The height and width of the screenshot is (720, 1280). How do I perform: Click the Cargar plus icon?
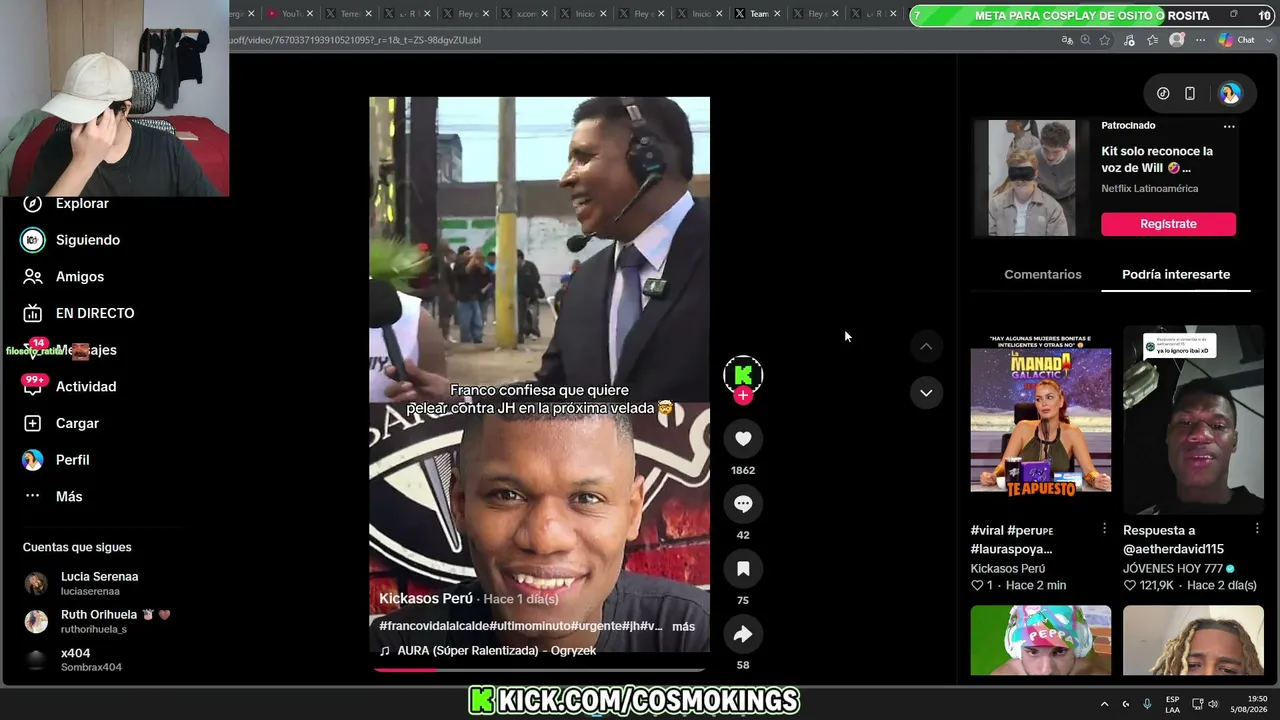[x=33, y=423]
